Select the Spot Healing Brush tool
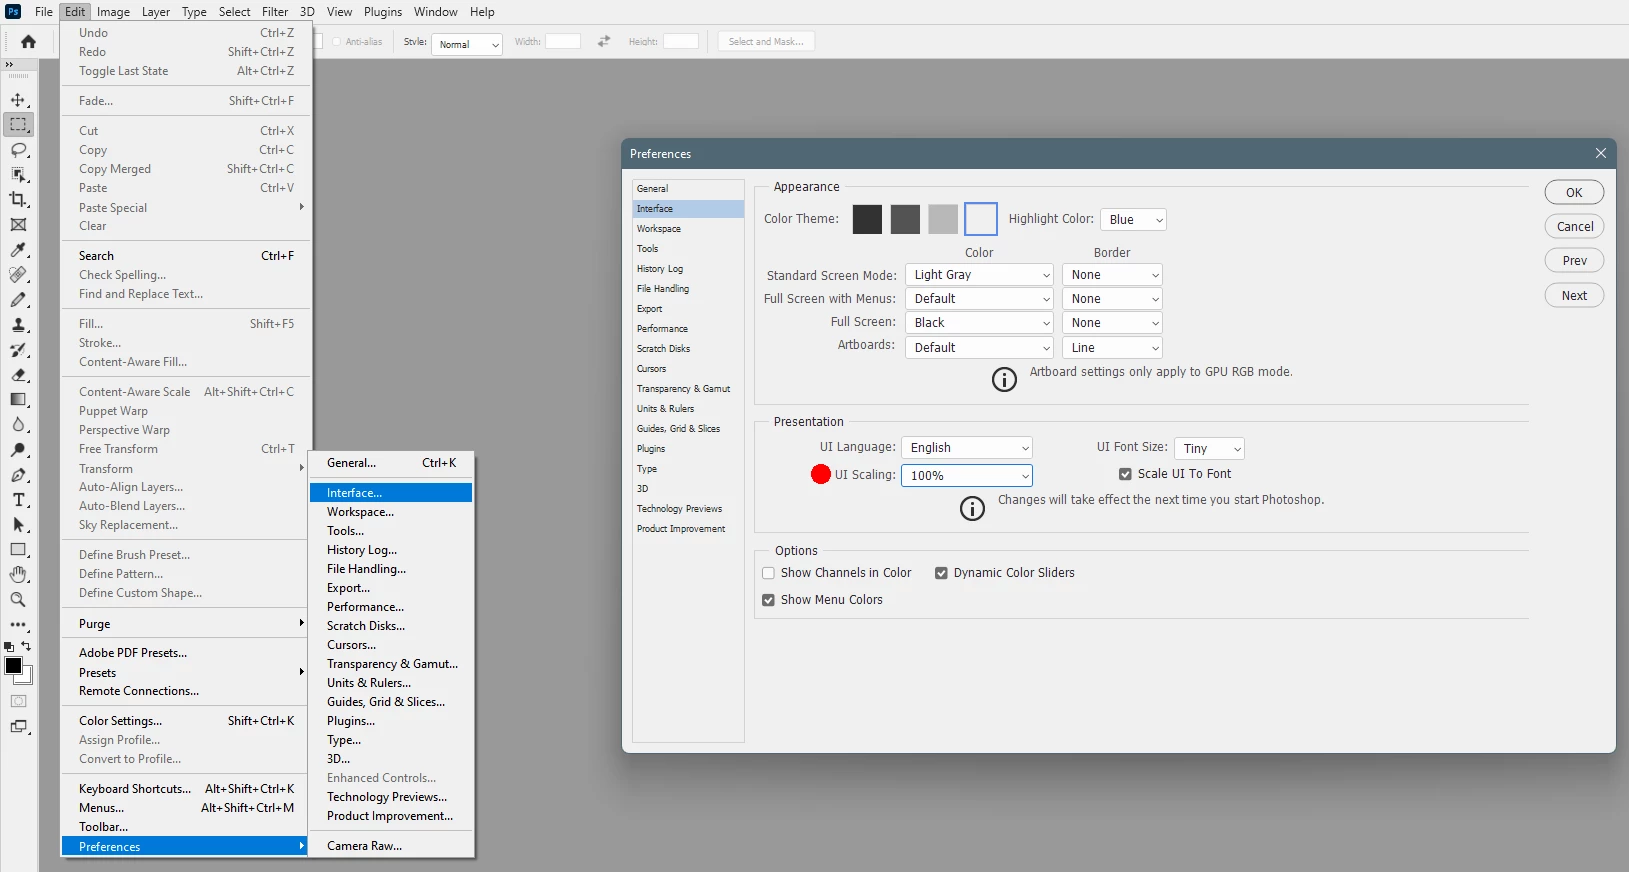Viewport: 1629px width, 872px height. point(18,275)
